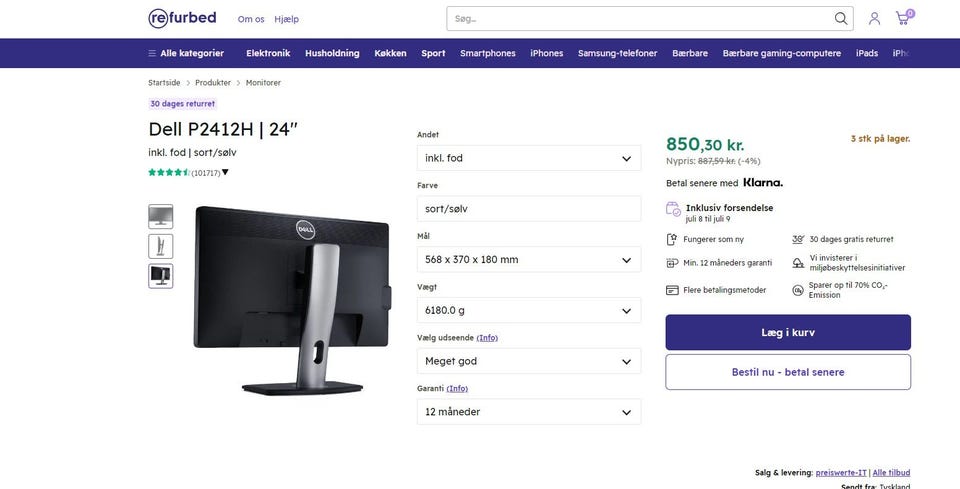Open the Mål dimensions dropdown
Screen dimensions: 960x489
click(x=529, y=259)
